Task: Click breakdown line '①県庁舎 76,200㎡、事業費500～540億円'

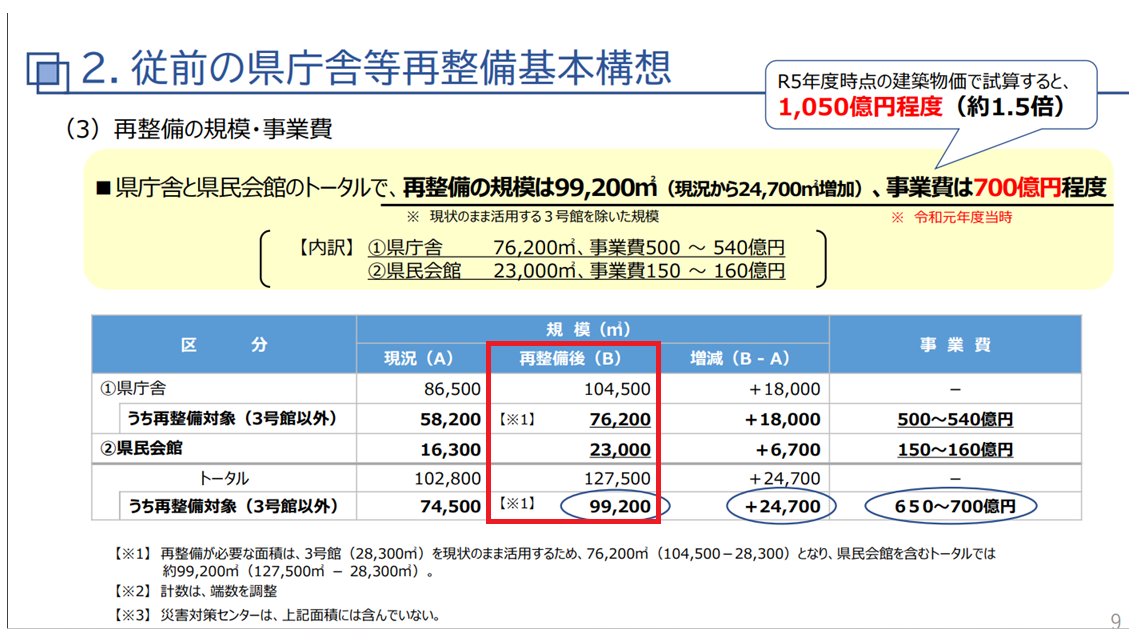Action: tap(576, 248)
